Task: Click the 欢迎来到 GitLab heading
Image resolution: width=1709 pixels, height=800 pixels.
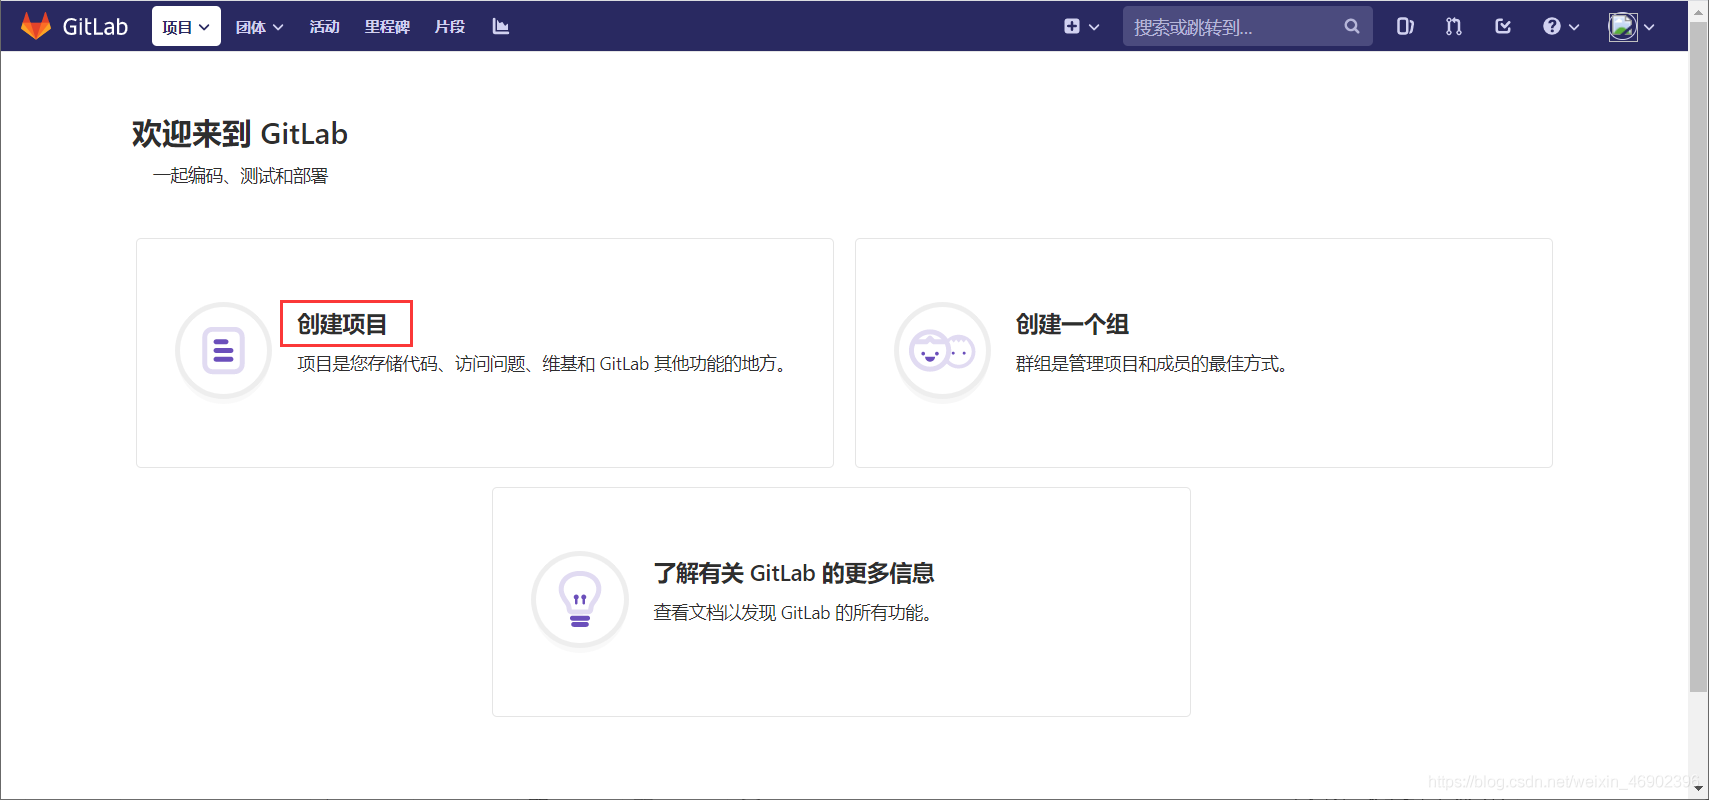Action: click(240, 133)
